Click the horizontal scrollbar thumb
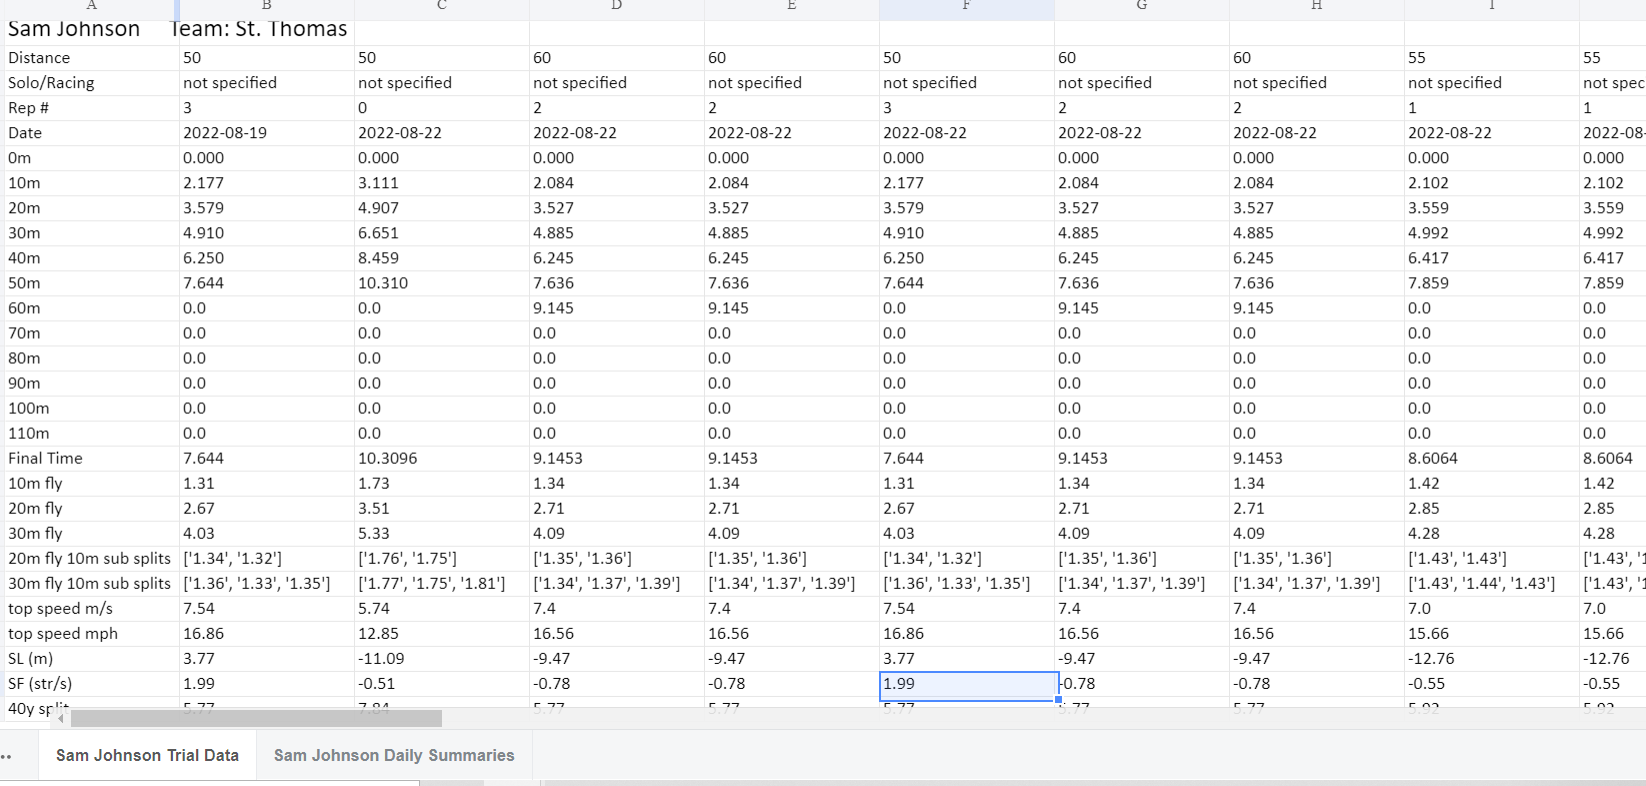Screen dimensions: 1646x786 coord(256,719)
